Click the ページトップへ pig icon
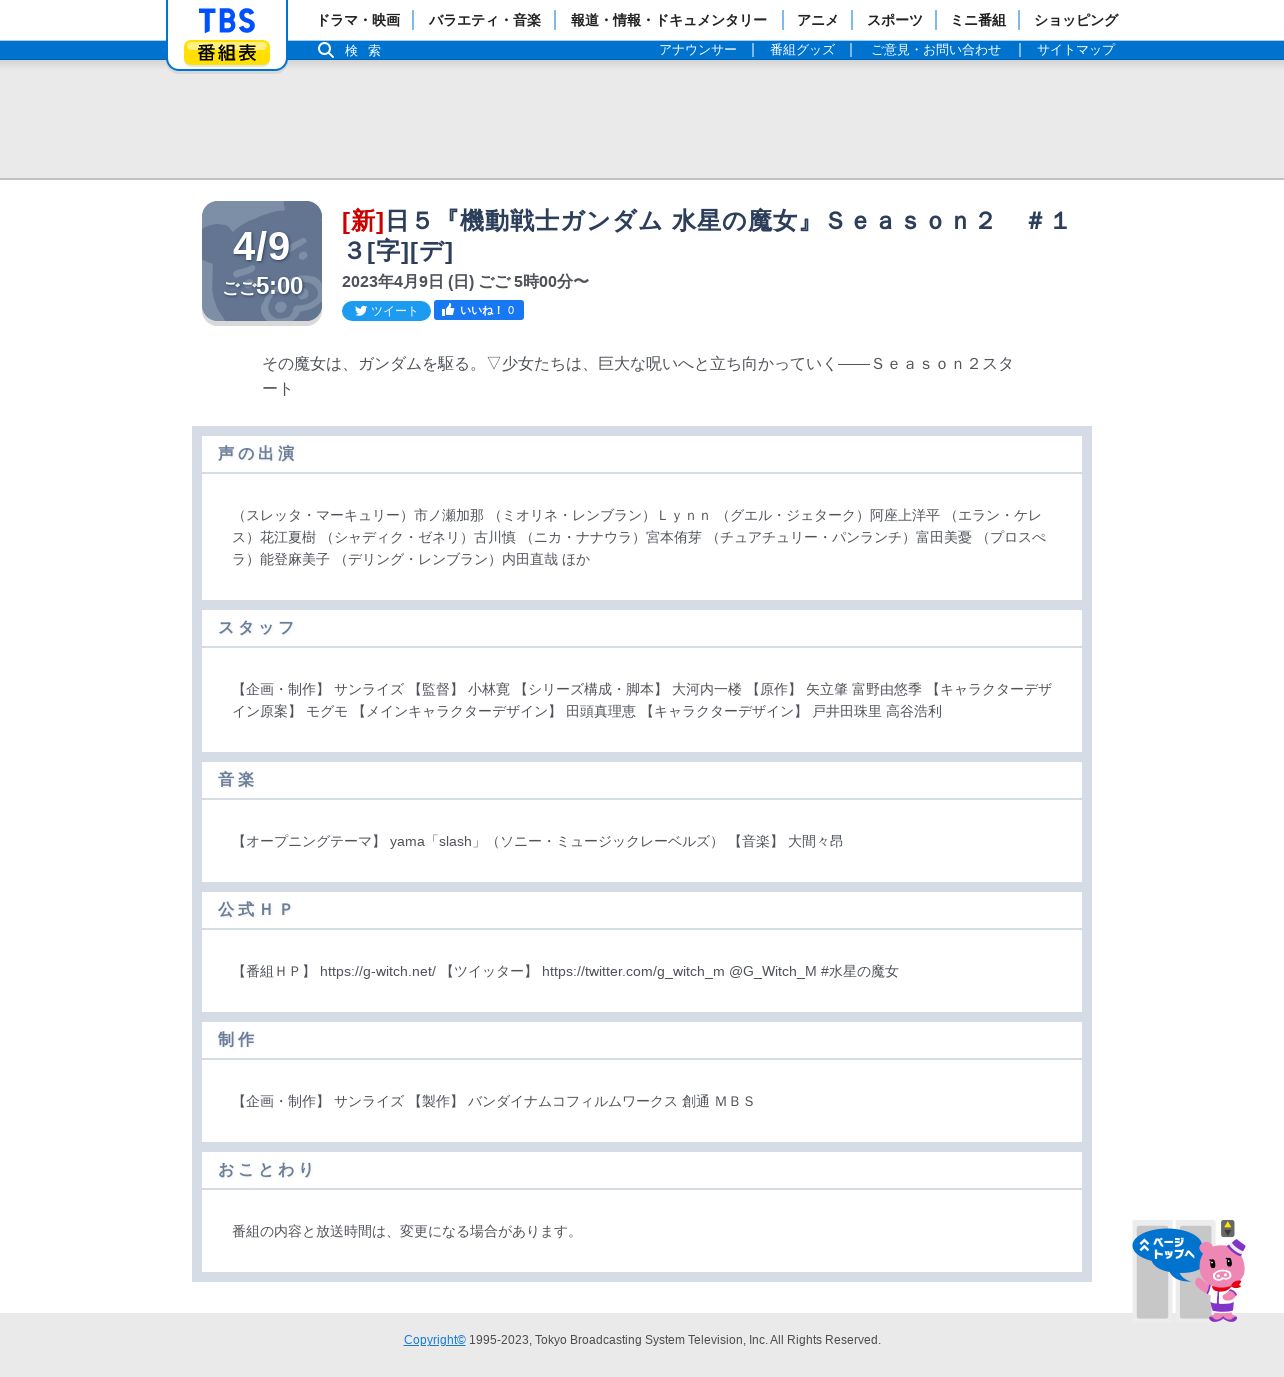Screen dimensions: 1284x1377 [x=1189, y=1271]
